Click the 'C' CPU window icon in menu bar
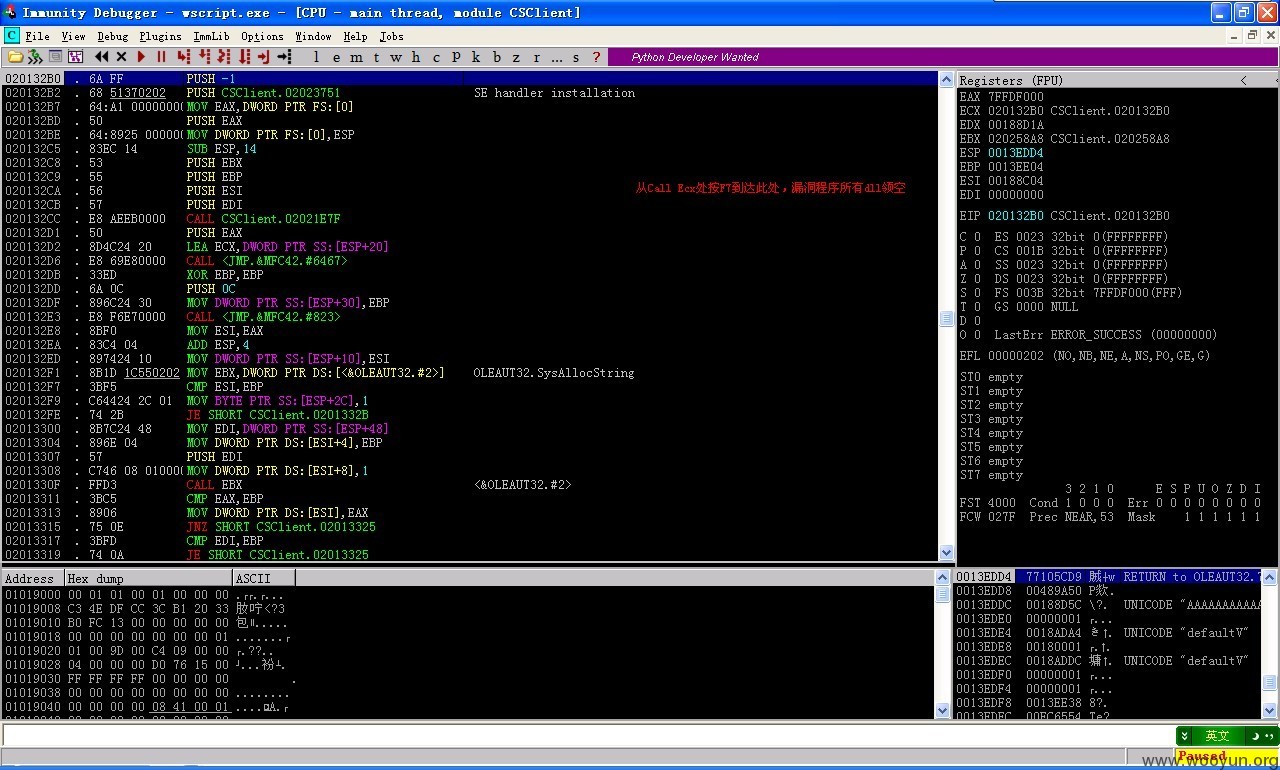Image resolution: width=1280 pixels, height=770 pixels. click(12, 35)
